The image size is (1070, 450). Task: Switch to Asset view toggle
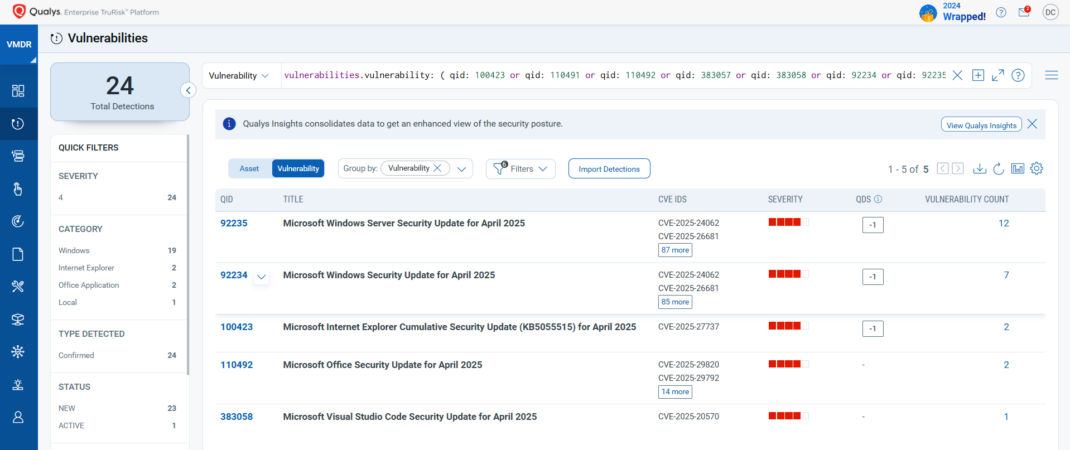click(x=249, y=169)
